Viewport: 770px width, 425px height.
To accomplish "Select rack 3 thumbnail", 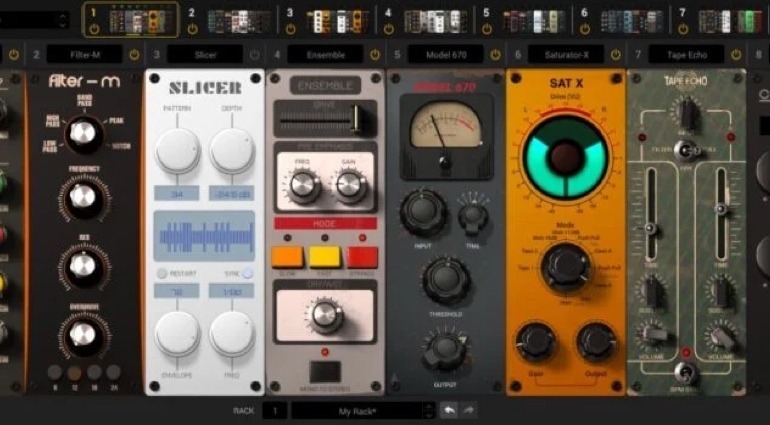I will pos(337,21).
